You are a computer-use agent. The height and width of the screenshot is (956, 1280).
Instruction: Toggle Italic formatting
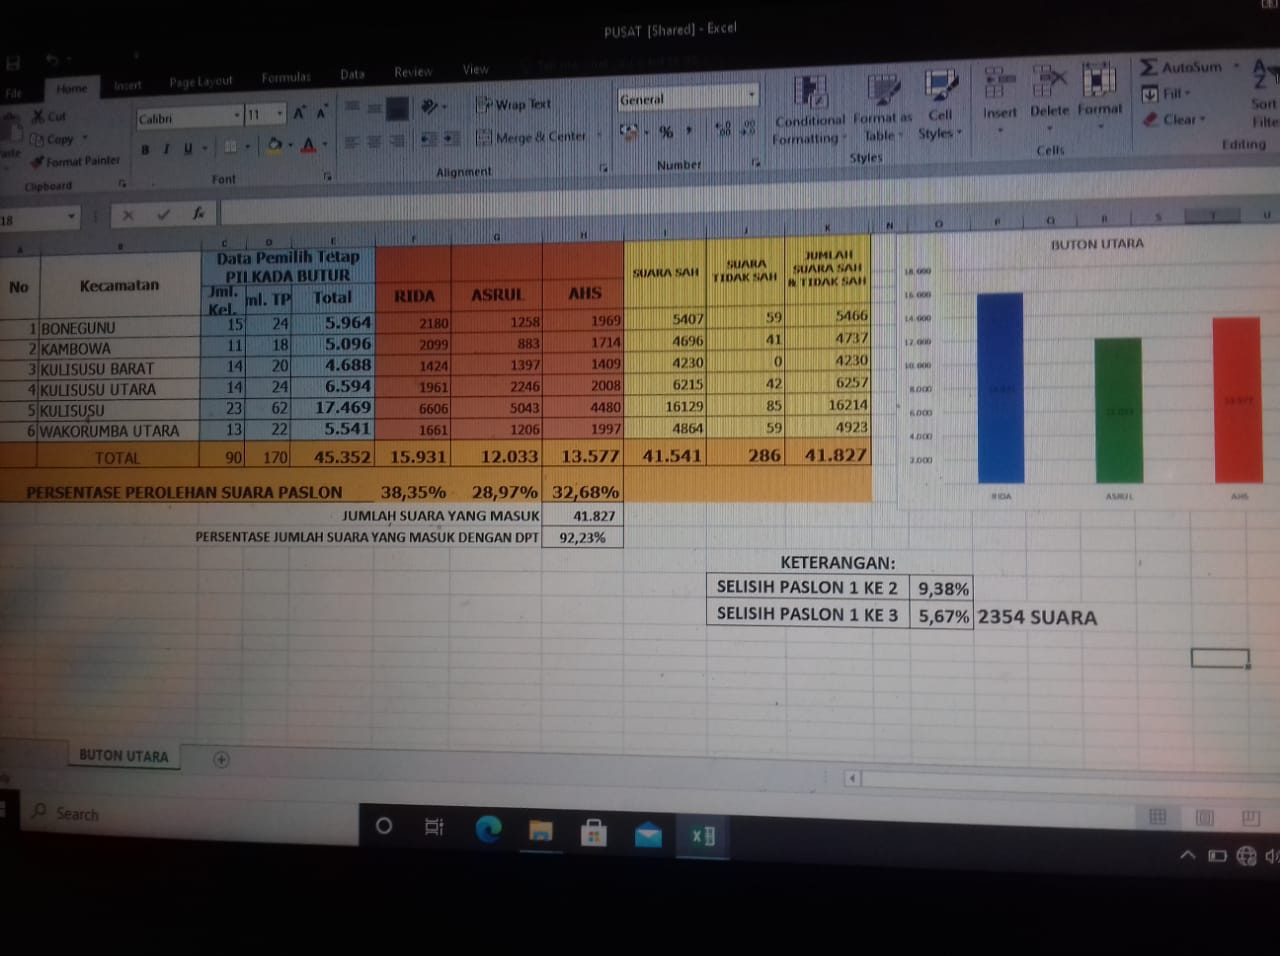(x=166, y=149)
